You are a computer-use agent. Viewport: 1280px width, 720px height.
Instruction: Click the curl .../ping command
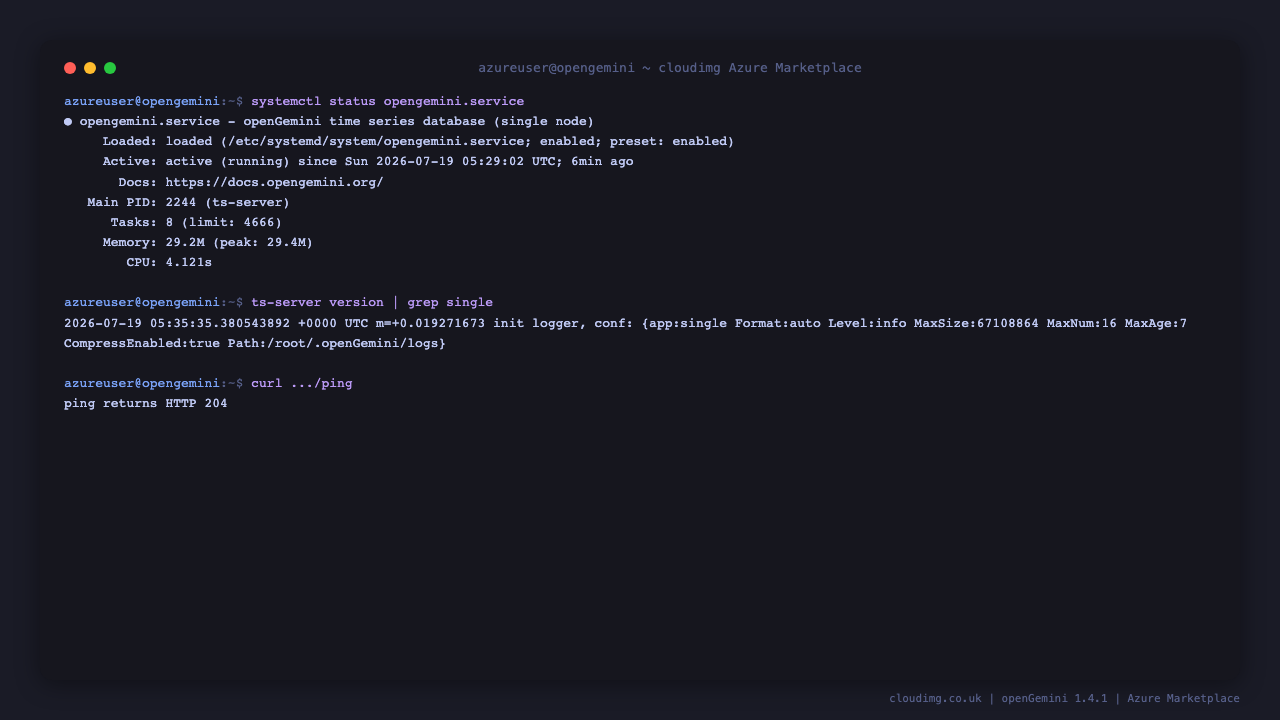point(302,383)
